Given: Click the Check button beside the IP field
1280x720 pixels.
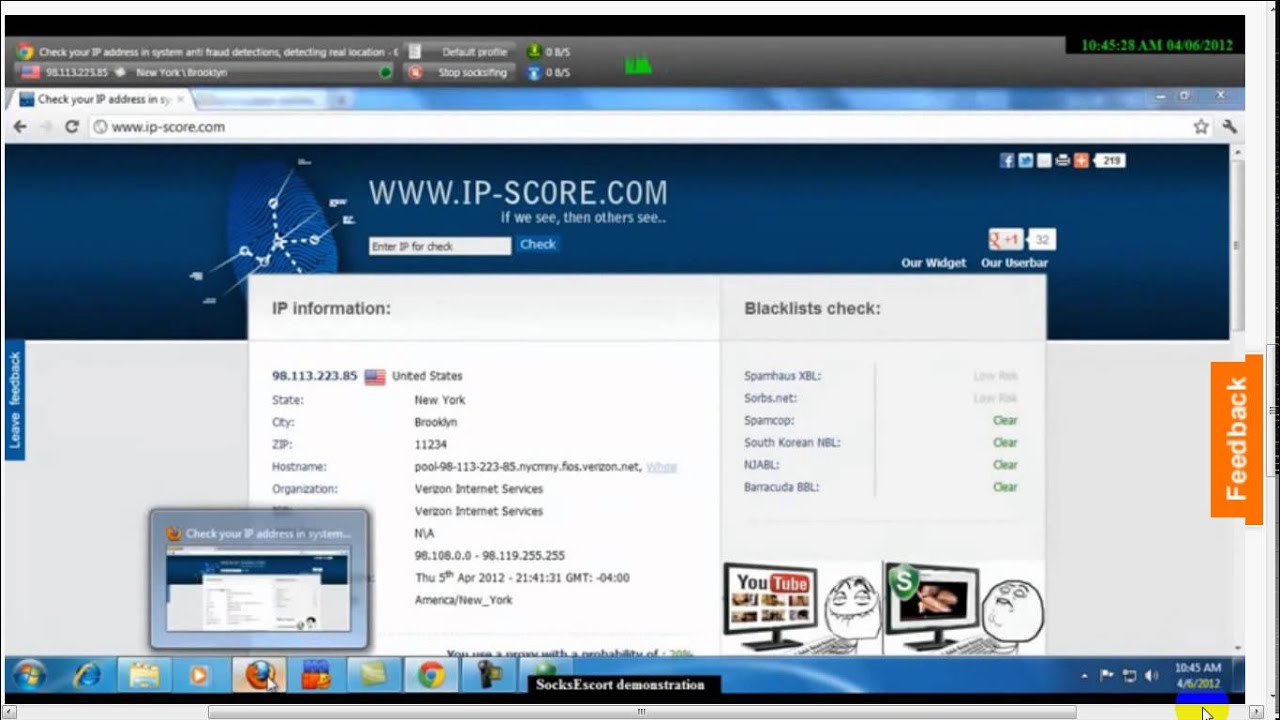Looking at the screenshot, I should tap(537, 244).
